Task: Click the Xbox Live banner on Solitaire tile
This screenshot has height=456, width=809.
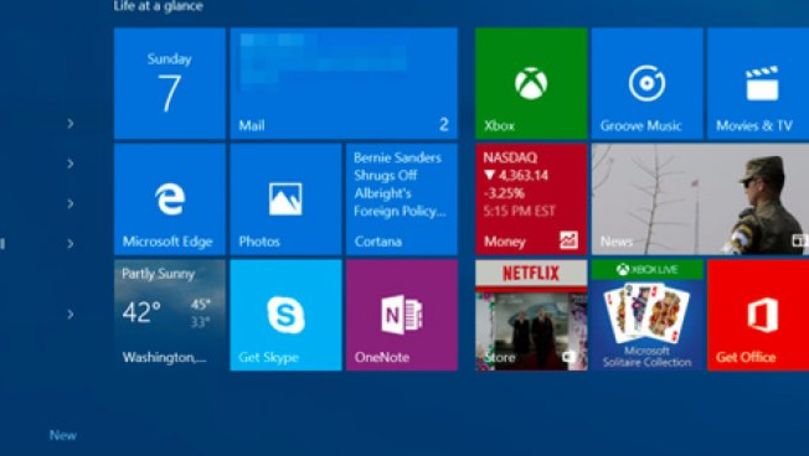Action: click(x=647, y=269)
